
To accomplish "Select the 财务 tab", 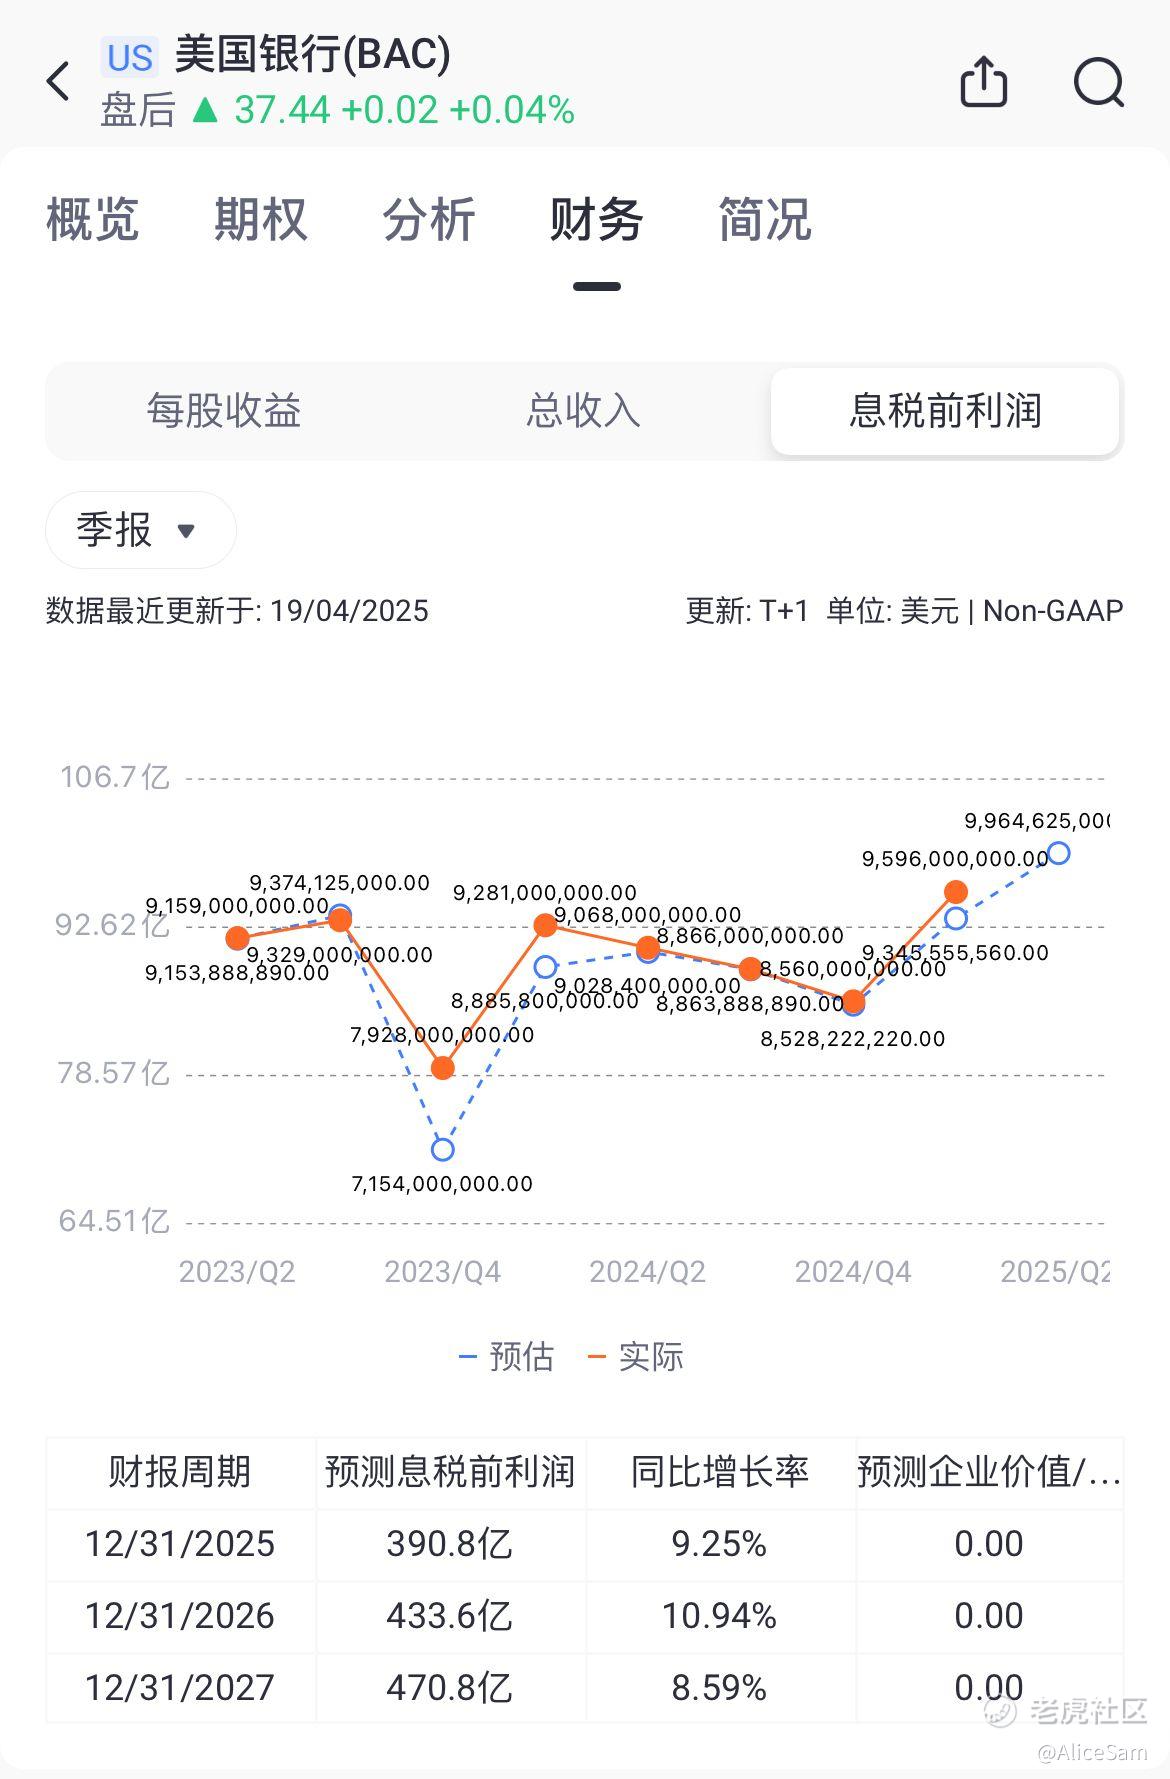I will pos(596,219).
